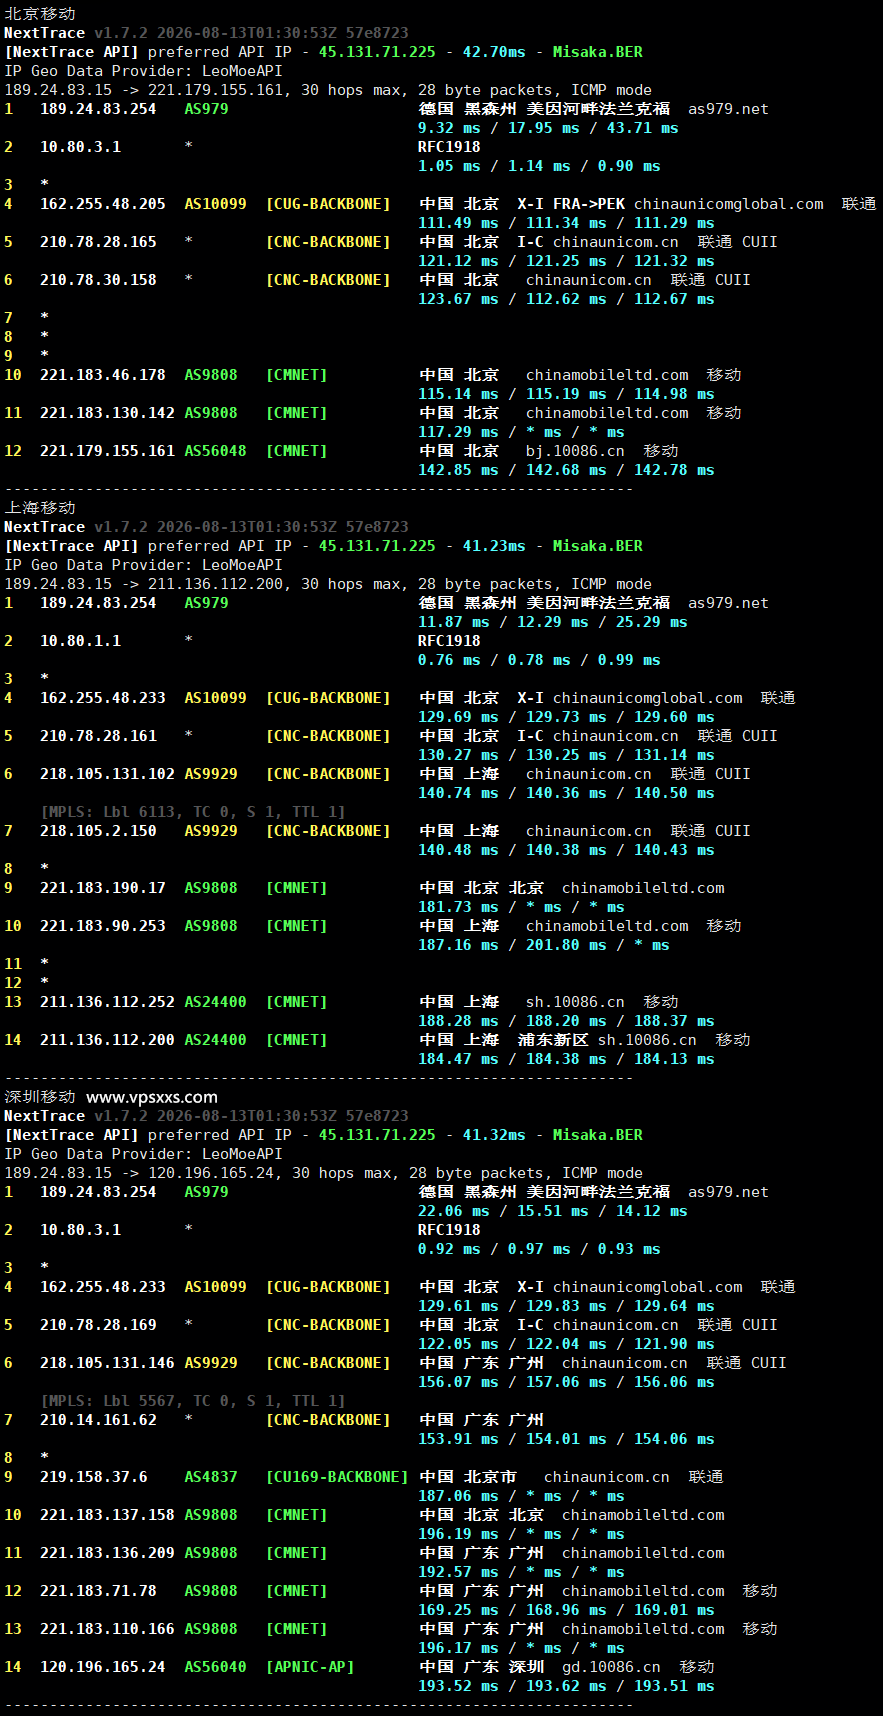This screenshot has width=883, height=1716.
Task: Click the gd.10086.cn domain
Action: coord(611,1667)
